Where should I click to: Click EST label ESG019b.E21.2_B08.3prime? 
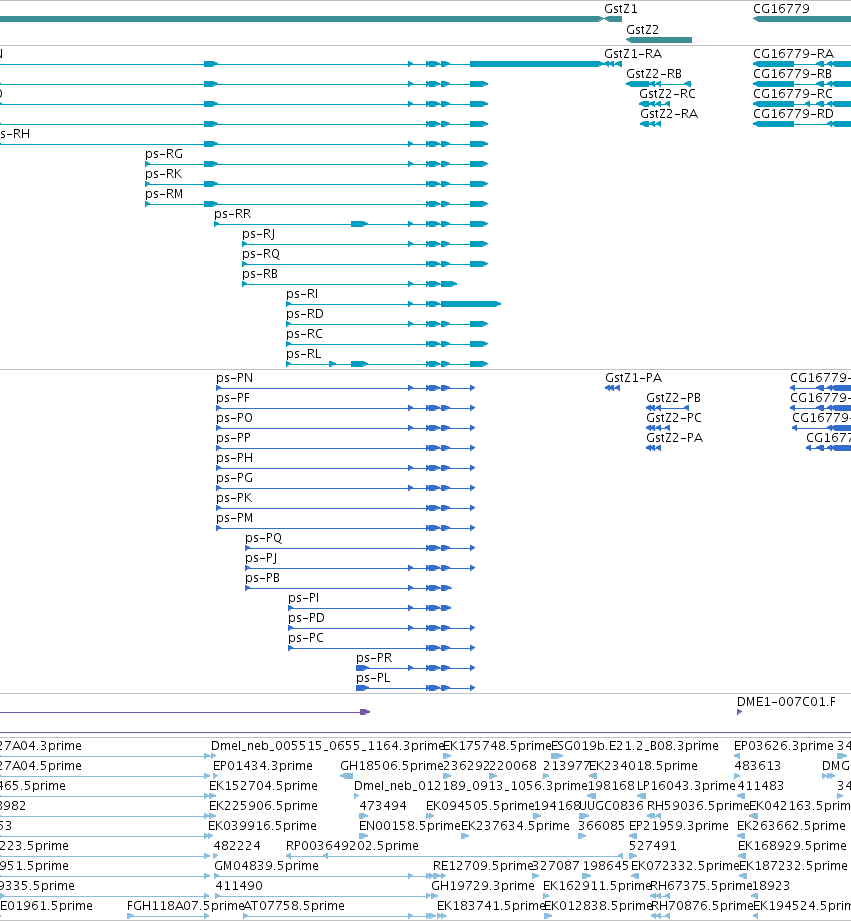pyautogui.click(x=635, y=746)
